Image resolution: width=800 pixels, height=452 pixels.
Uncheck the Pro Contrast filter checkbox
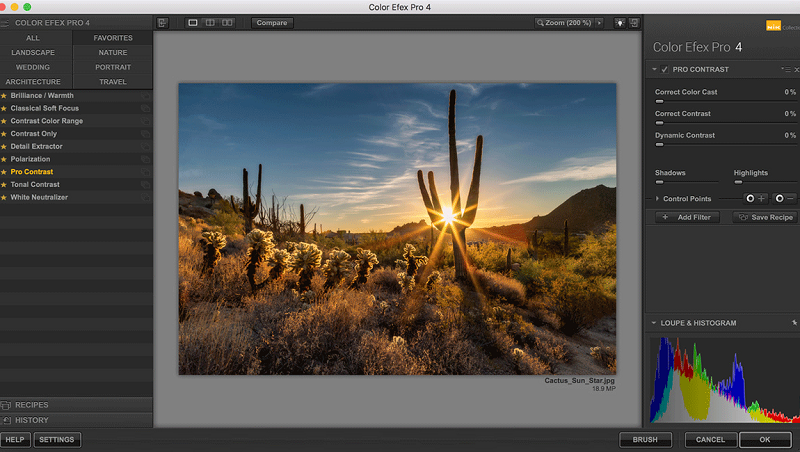click(x=665, y=70)
